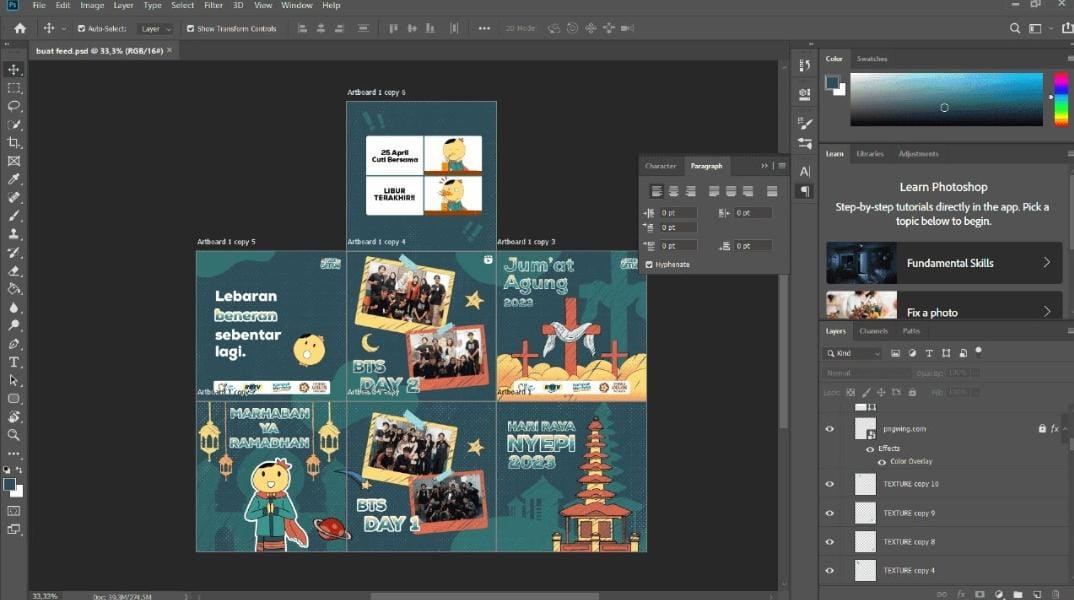Viewport: 1074px width, 600px height.
Task: Click justify all in Paragraph panel
Action: tap(772, 191)
